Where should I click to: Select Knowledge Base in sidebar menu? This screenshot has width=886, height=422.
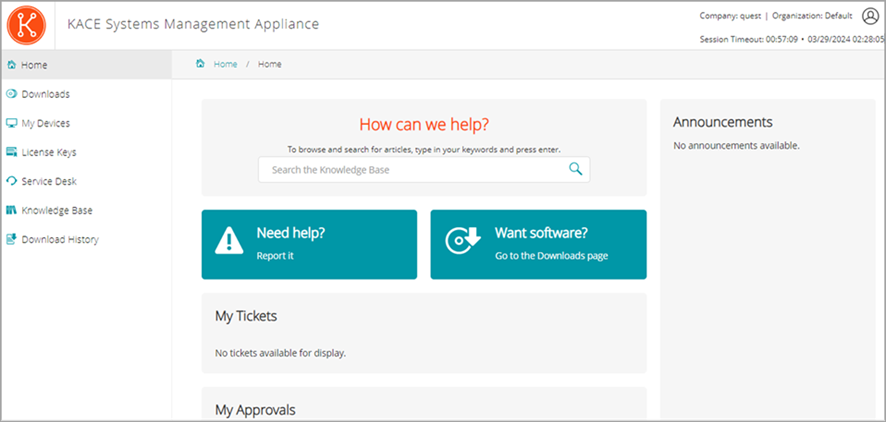point(58,210)
